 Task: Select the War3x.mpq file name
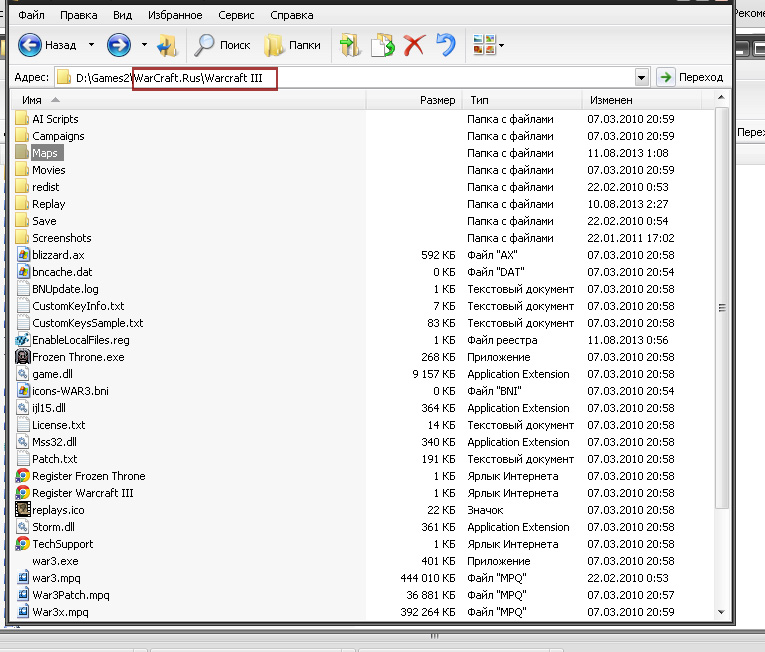[x=60, y=612]
